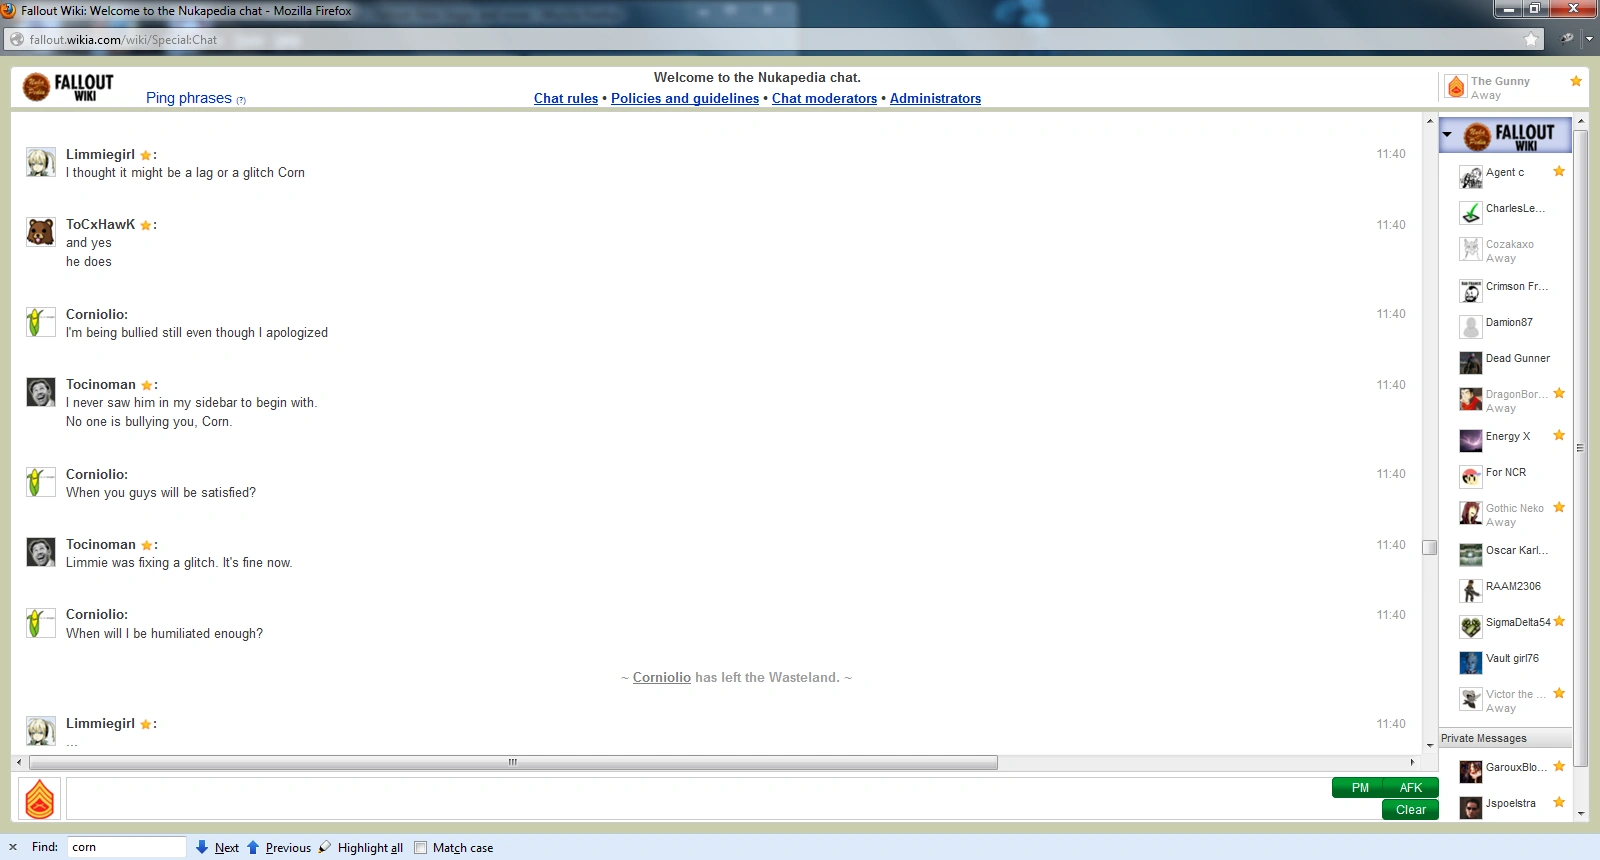Close the Find bar

[x=13, y=847]
